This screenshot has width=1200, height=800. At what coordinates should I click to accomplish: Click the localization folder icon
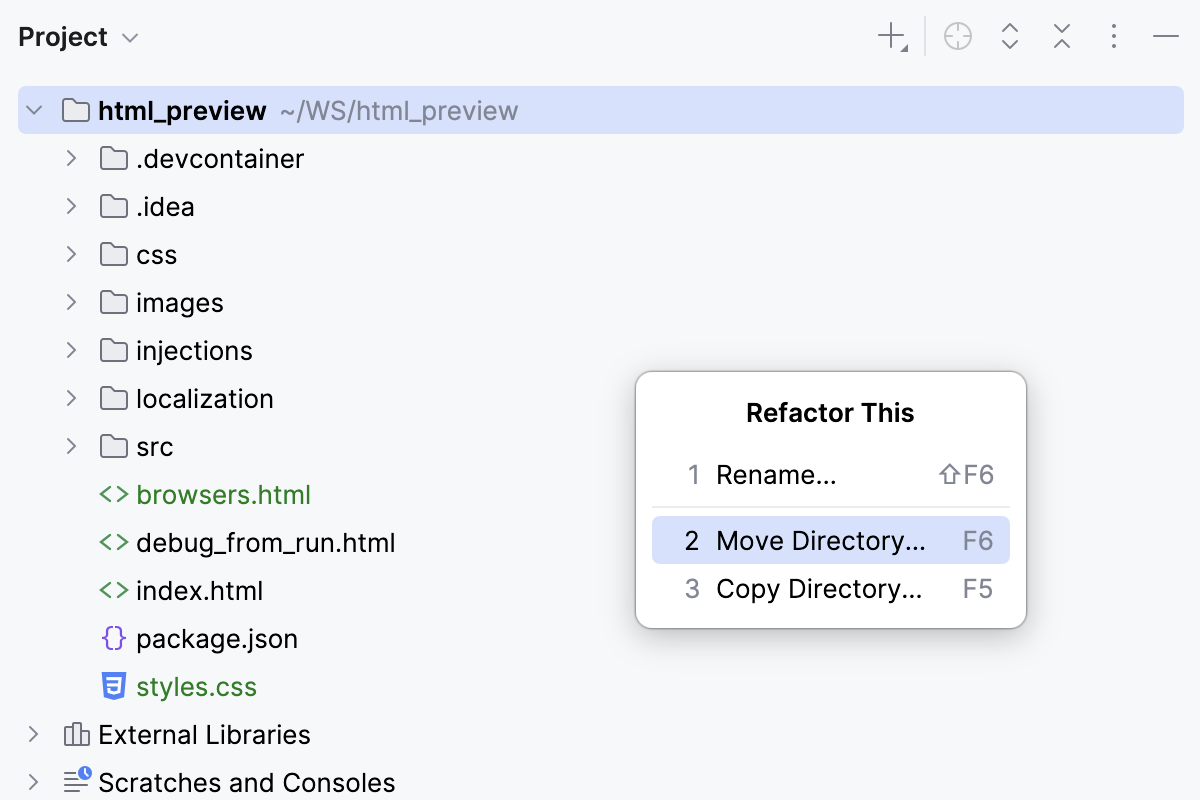[x=114, y=398]
